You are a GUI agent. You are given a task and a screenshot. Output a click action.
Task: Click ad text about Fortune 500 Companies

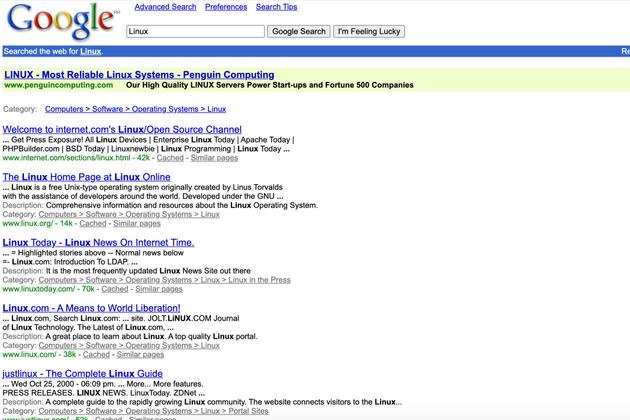coord(270,85)
